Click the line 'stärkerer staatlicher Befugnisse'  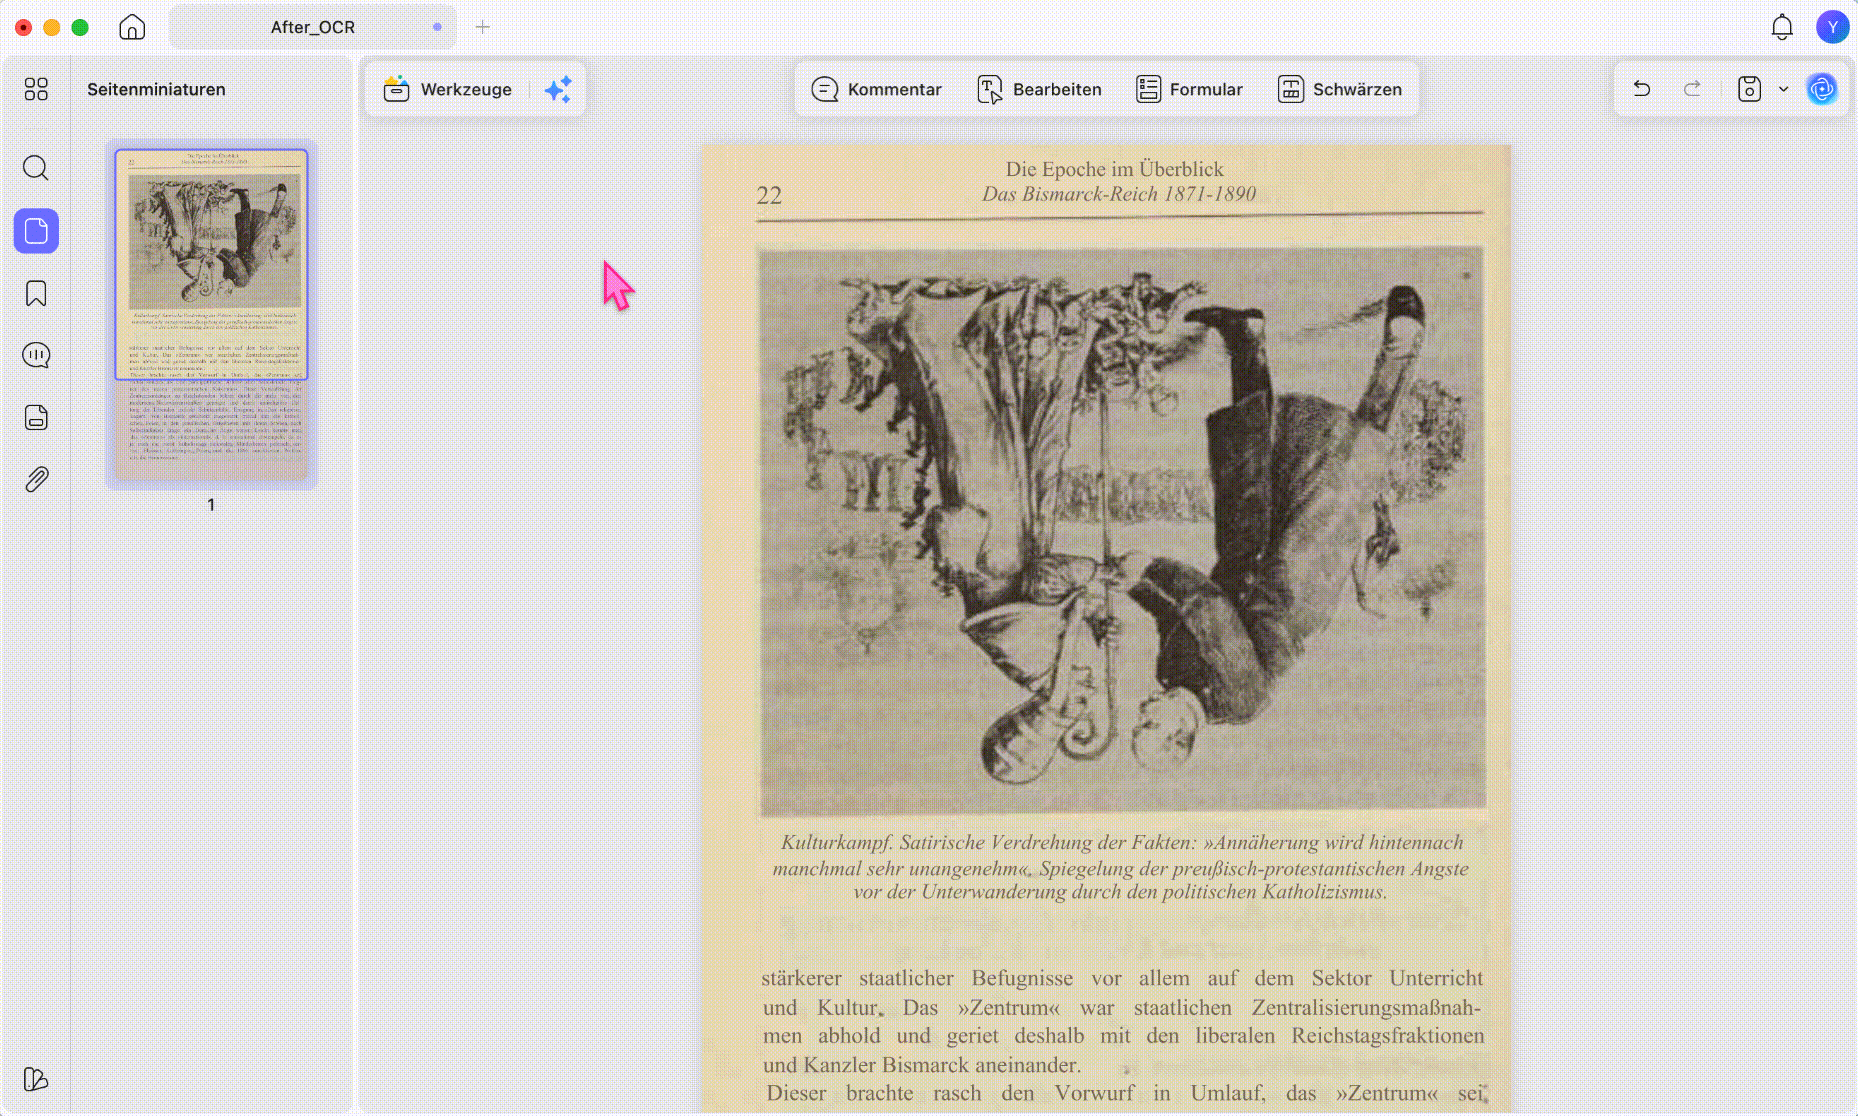coord(1122,978)
